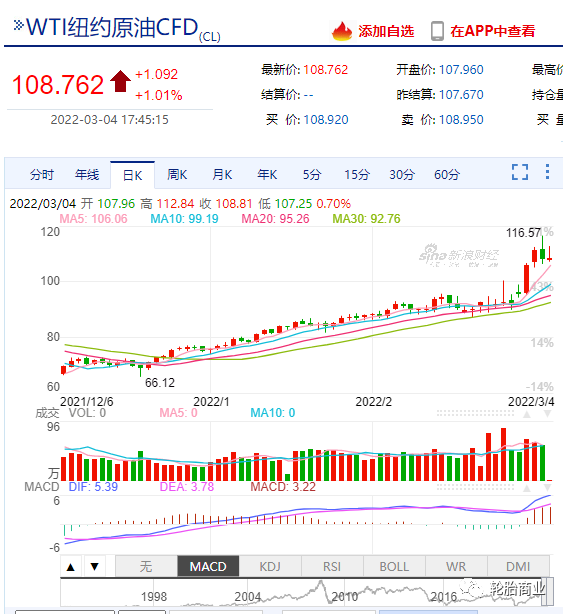The width and height of the screenshot is (563, 614).
Task: Click the 1998 mark on the history timeline
Action: pyautogui.click(x=154, y=597)
